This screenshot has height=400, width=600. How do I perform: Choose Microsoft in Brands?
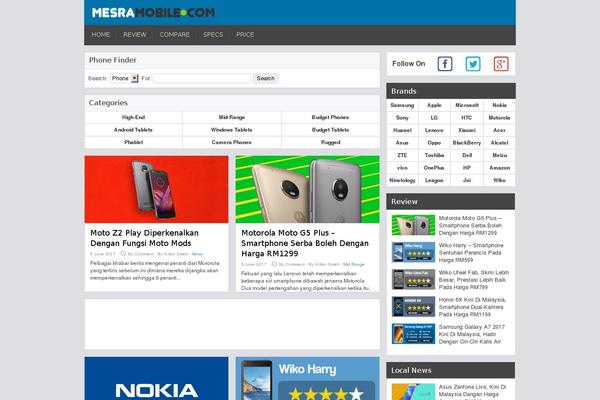pos(467,105)
